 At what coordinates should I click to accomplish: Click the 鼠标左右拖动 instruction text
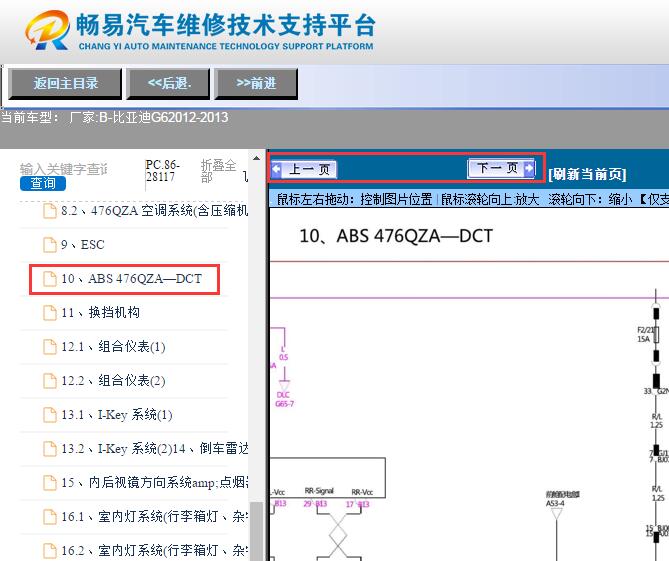click(354, 199)
